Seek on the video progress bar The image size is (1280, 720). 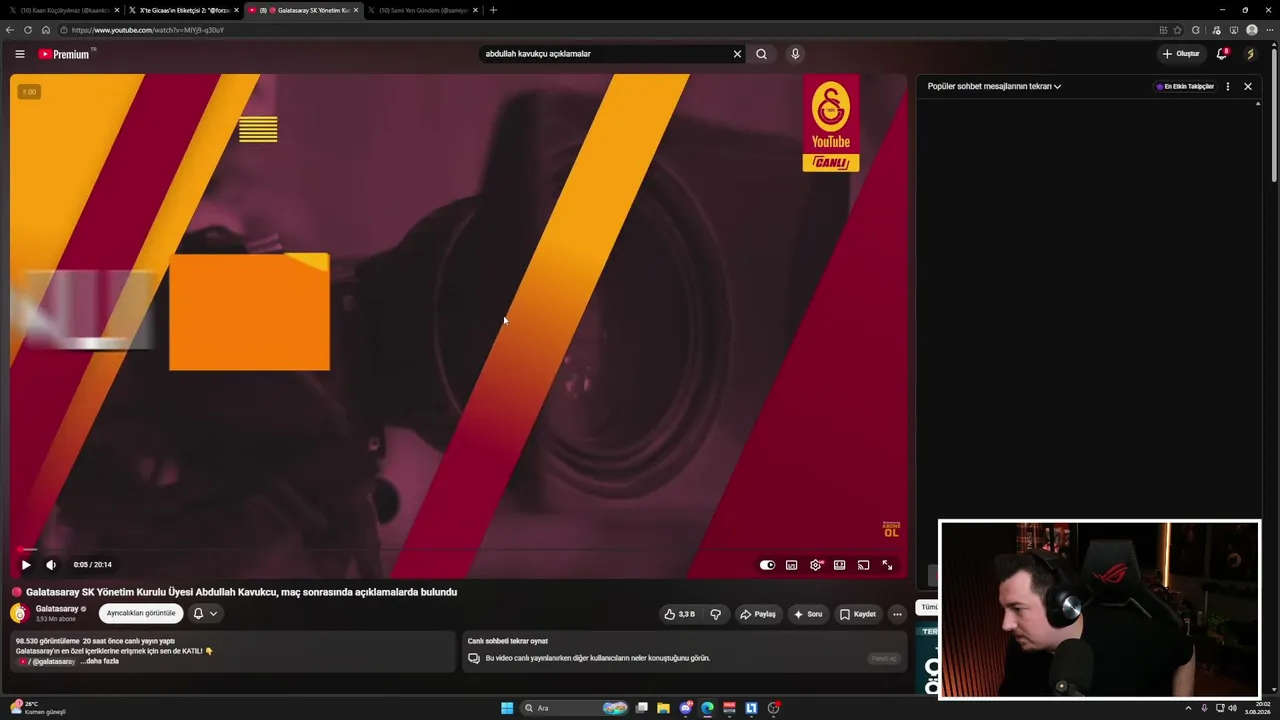[459, 549]
